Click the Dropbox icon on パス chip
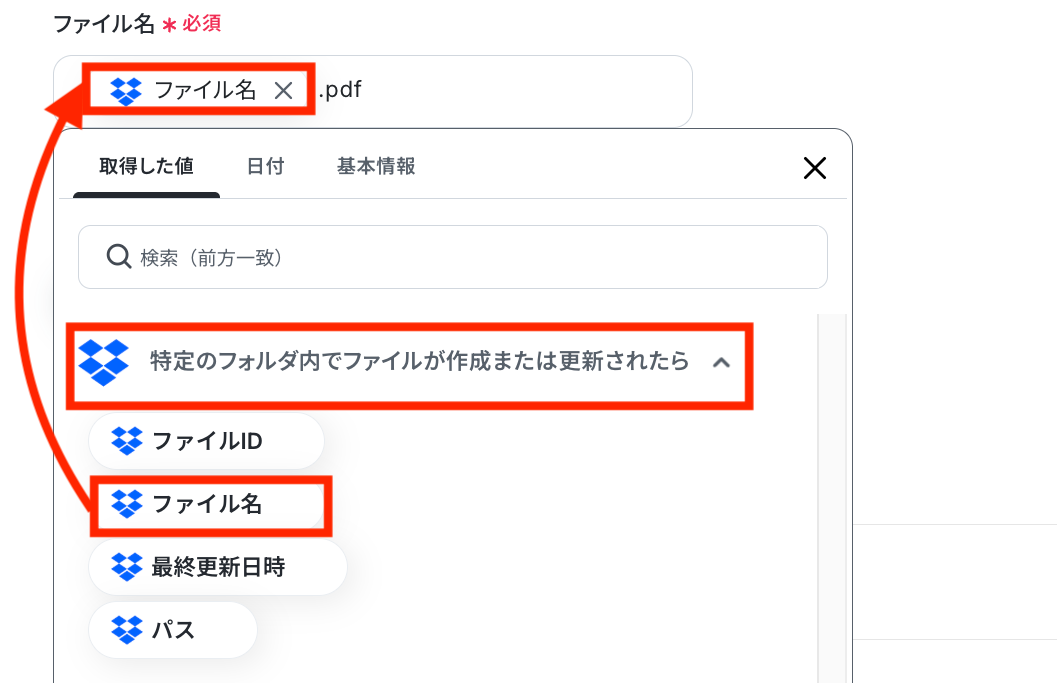Image resolution: width=1057 pixels, height=683 pixels. [127, 630]
